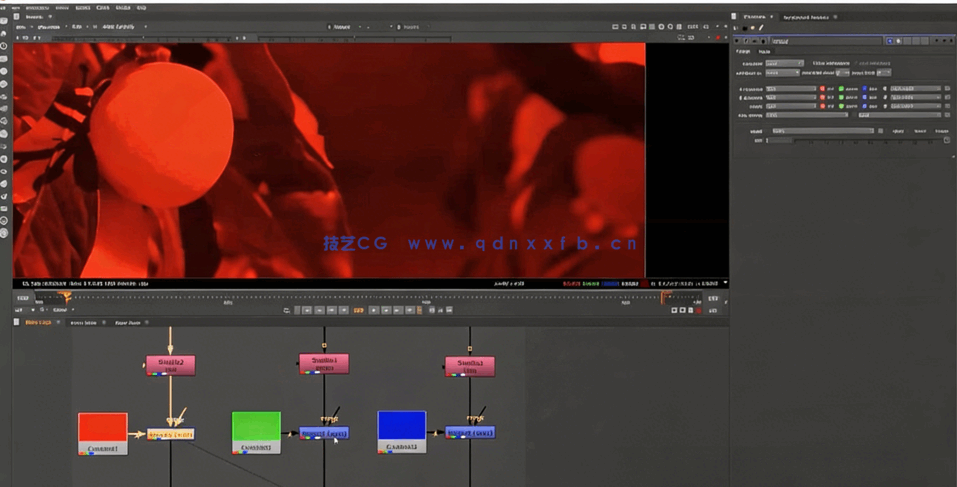This screenshot has height=487, width=957.
Task: Toggle the alpha masking checkbox
Action: pos(856,63)
